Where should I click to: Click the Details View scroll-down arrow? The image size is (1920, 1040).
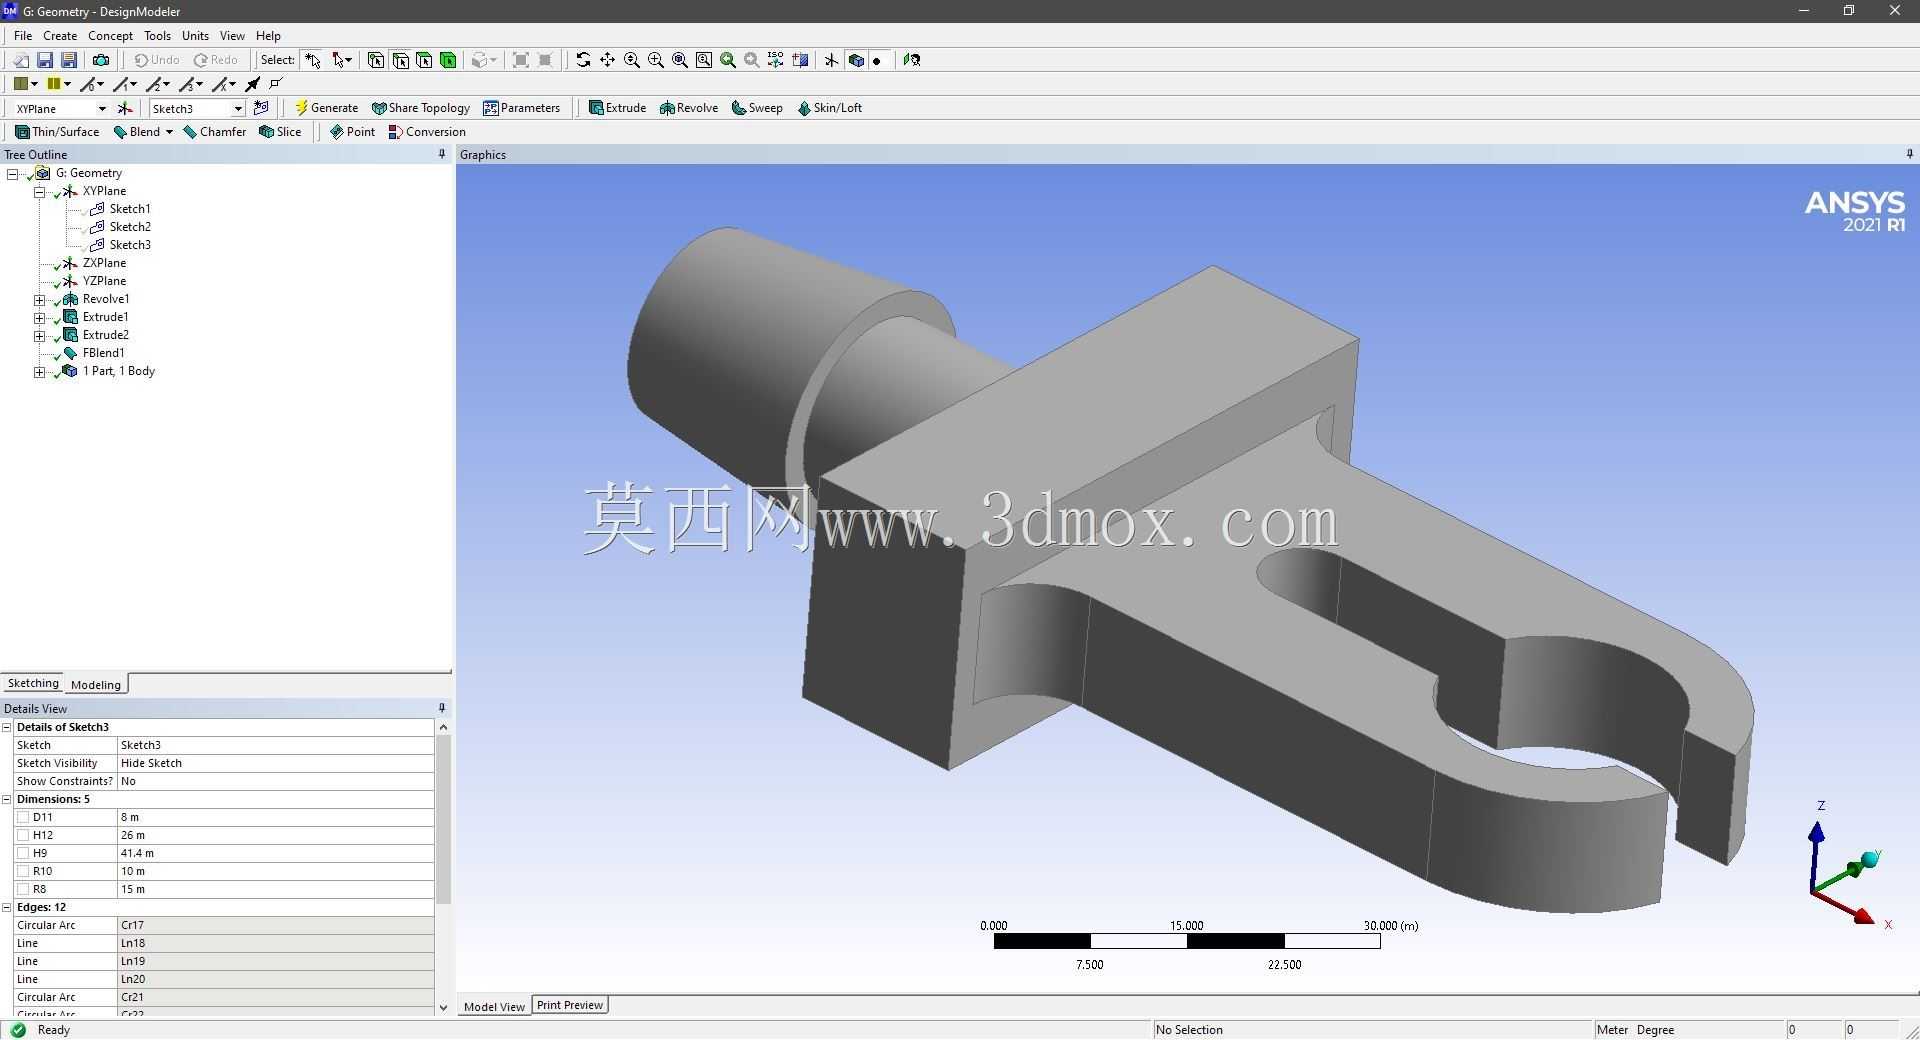pyautogui.click(x=443, y=1007)
